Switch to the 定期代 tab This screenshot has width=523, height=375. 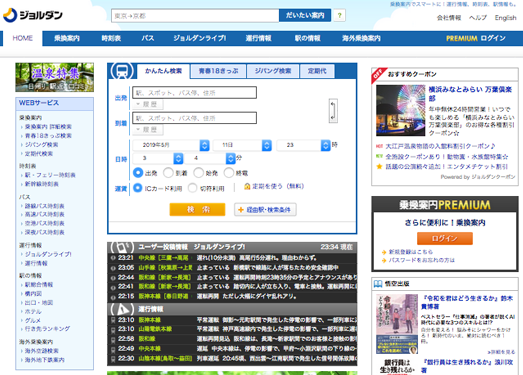[x=317, y=71]
